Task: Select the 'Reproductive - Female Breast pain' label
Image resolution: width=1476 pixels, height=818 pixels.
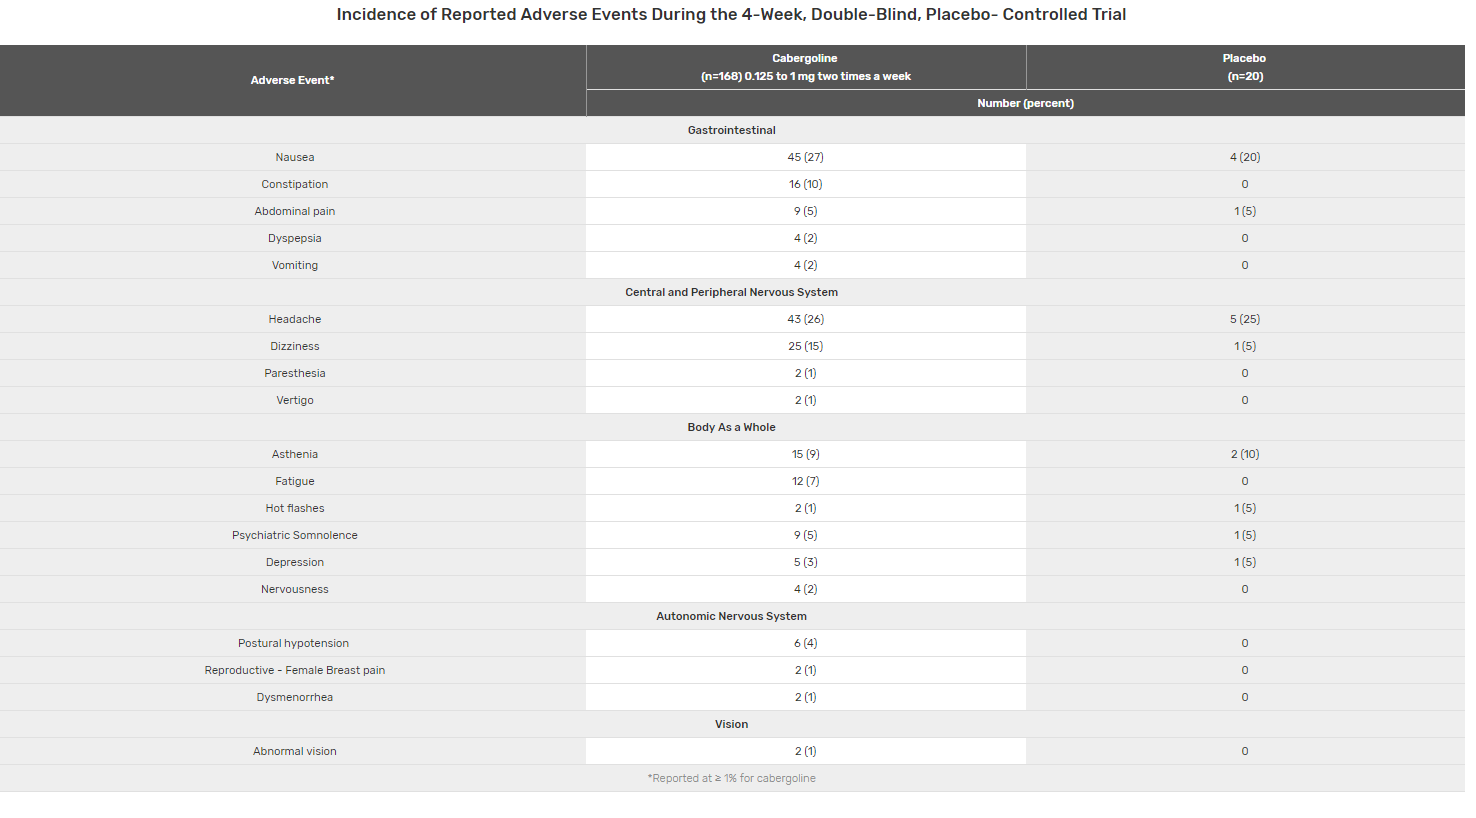Action: (x=295, y=670)
